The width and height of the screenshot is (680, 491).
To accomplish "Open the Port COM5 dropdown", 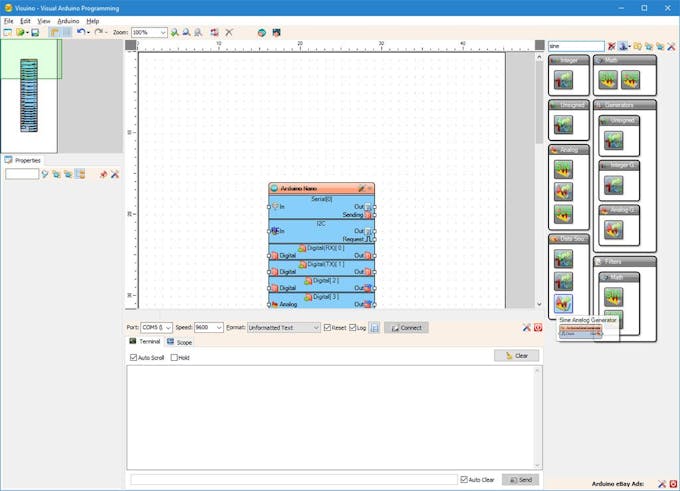I will [168, 327].
